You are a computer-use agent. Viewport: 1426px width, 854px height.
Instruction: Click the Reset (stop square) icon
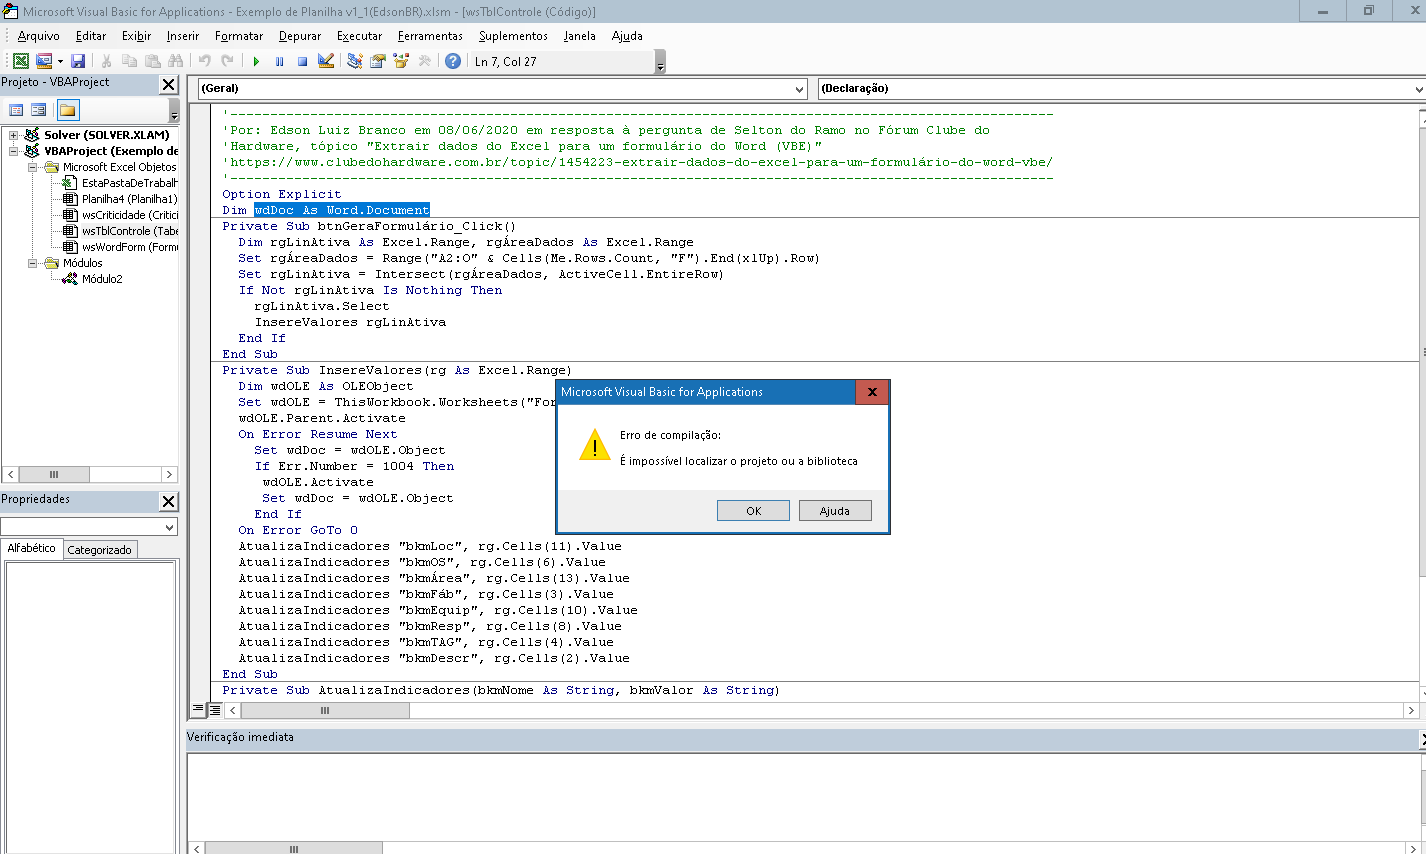302,61
